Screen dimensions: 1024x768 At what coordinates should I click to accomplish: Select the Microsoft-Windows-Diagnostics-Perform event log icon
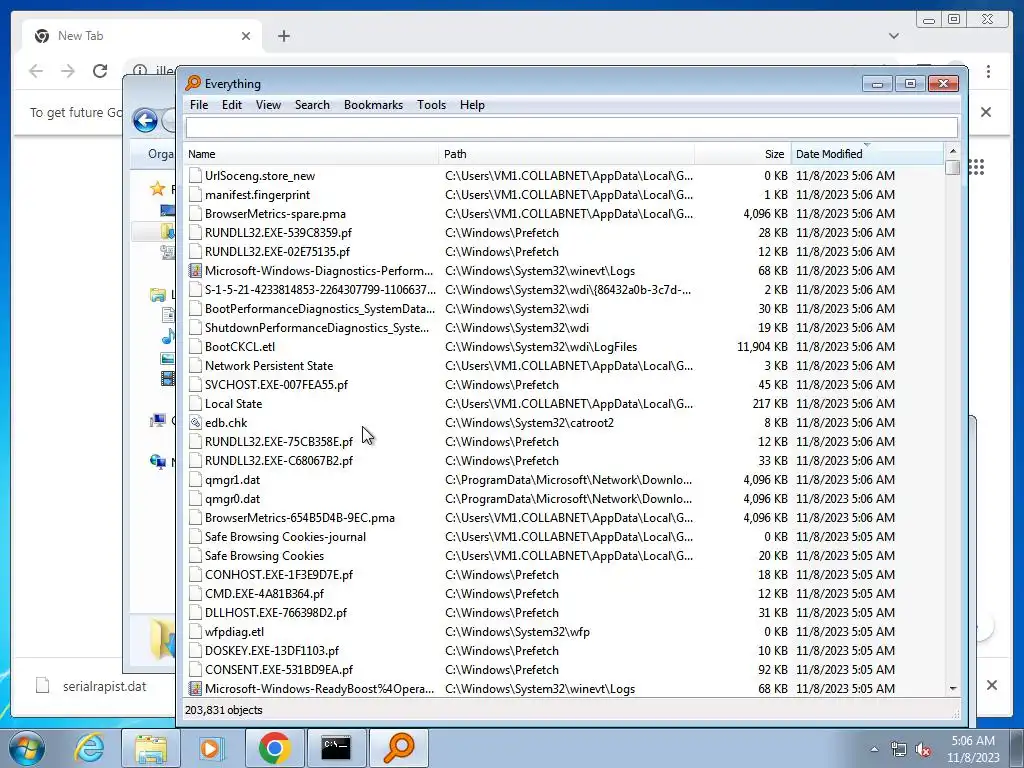click(195, 270)
